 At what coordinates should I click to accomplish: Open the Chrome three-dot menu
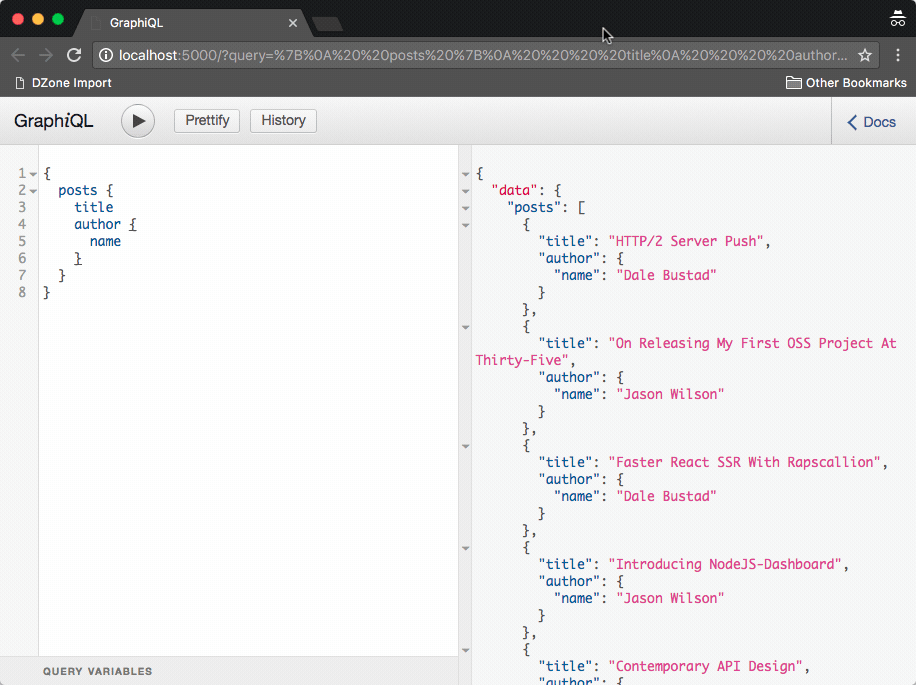click(898, 55)
